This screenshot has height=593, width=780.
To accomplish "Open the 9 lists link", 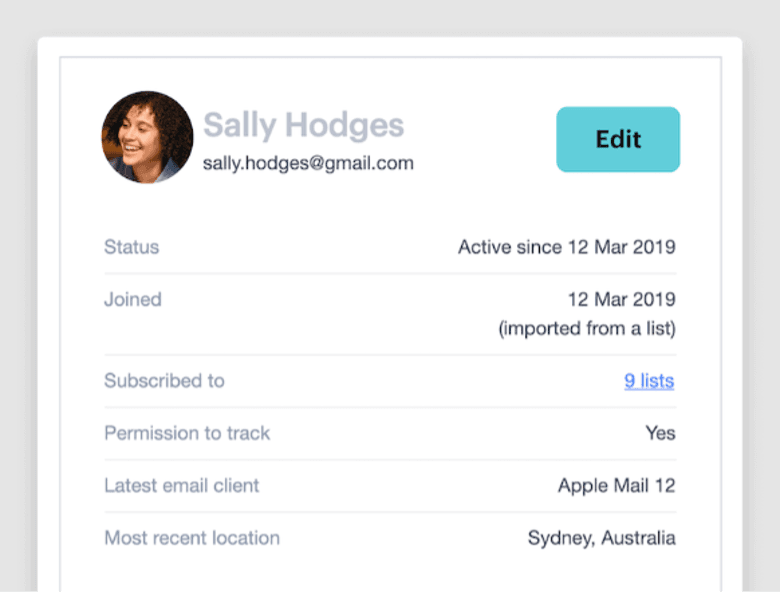I will click(x=649, y=381).
